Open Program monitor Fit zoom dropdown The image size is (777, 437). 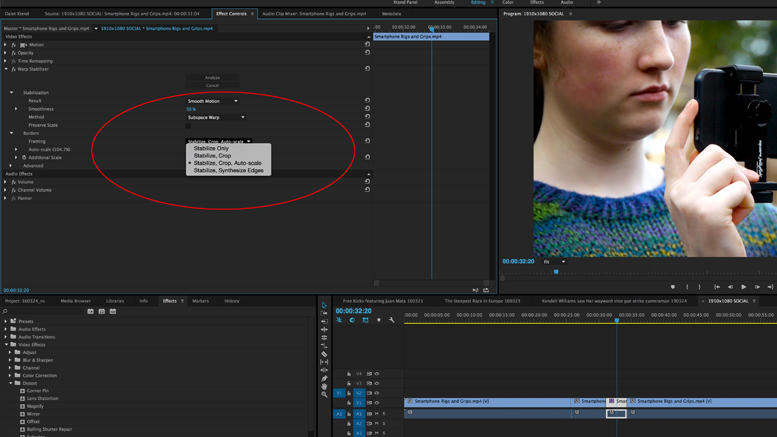554,262
